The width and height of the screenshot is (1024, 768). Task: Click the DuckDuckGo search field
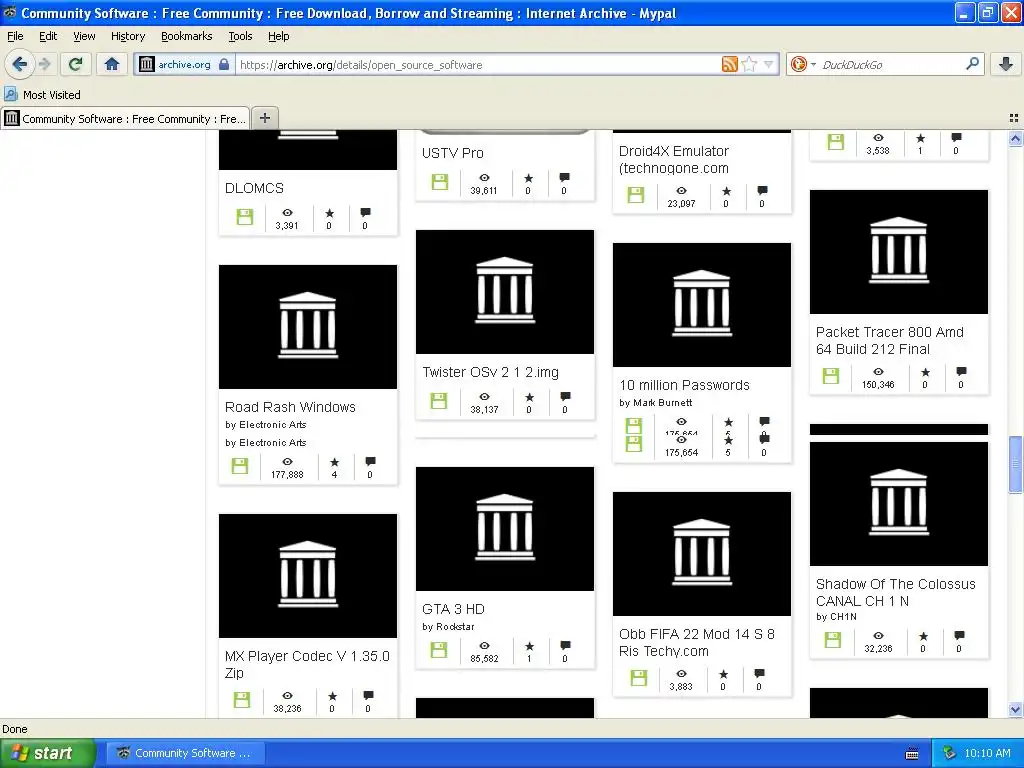point(891,65)
